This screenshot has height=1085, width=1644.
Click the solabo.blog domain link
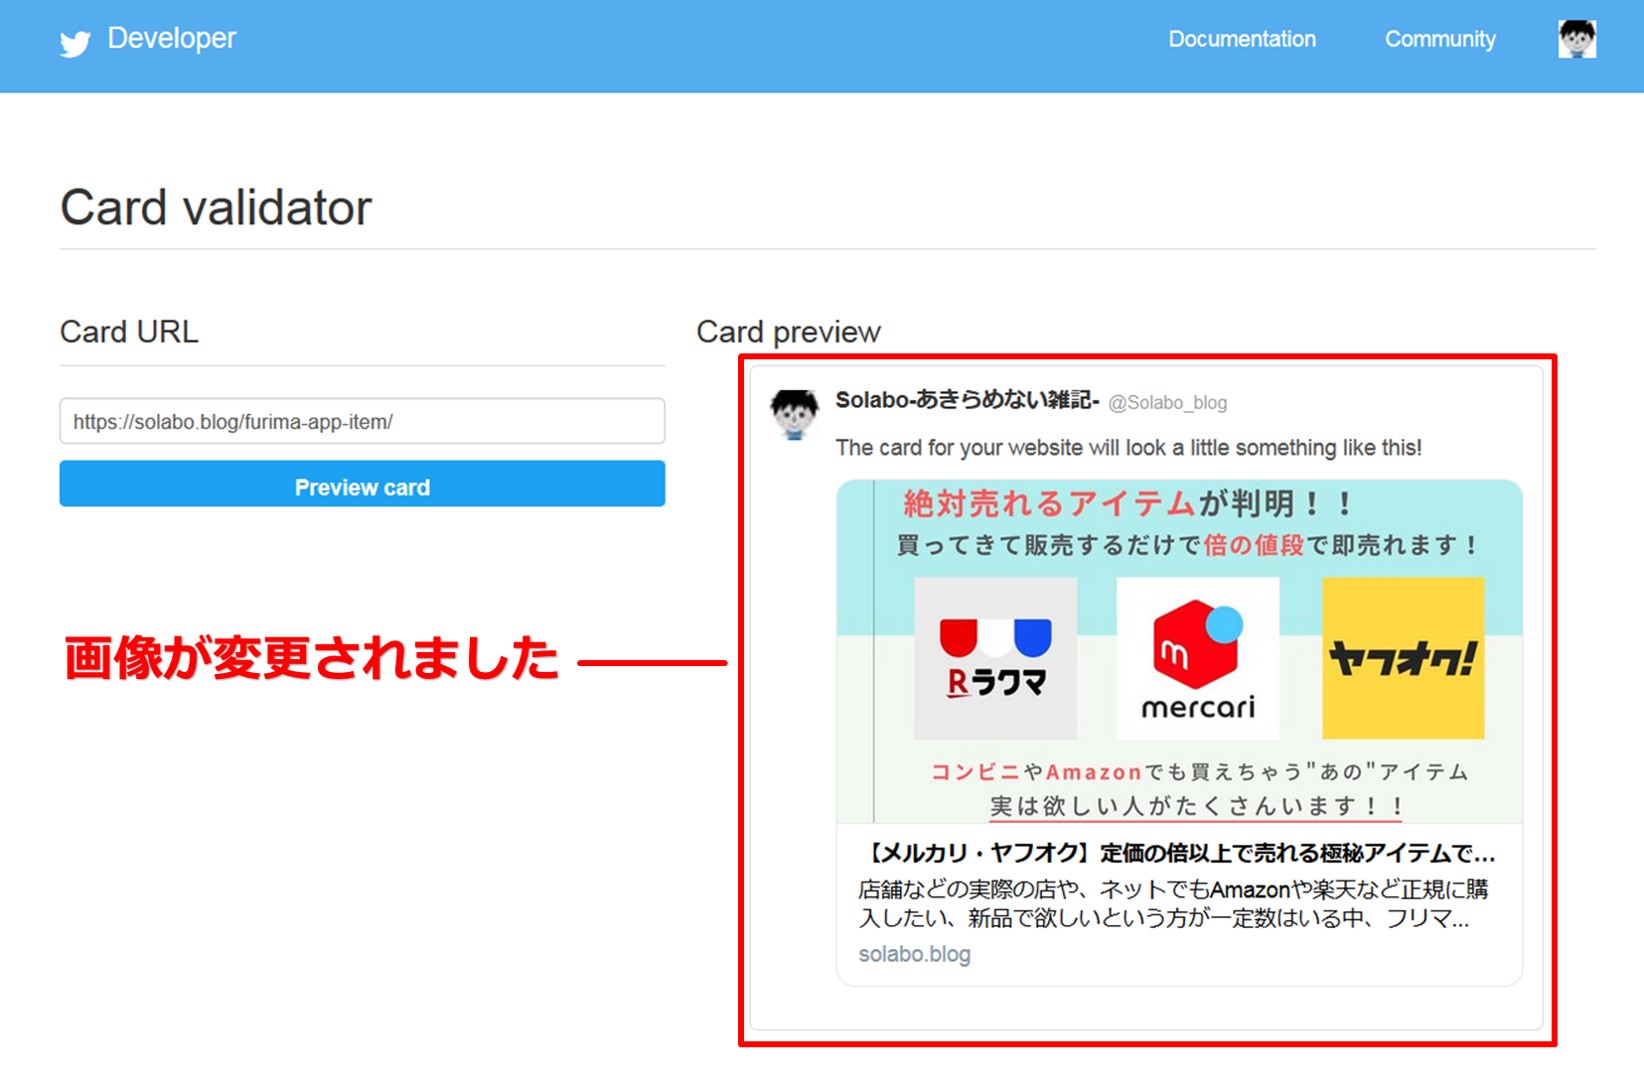[914, 954]
